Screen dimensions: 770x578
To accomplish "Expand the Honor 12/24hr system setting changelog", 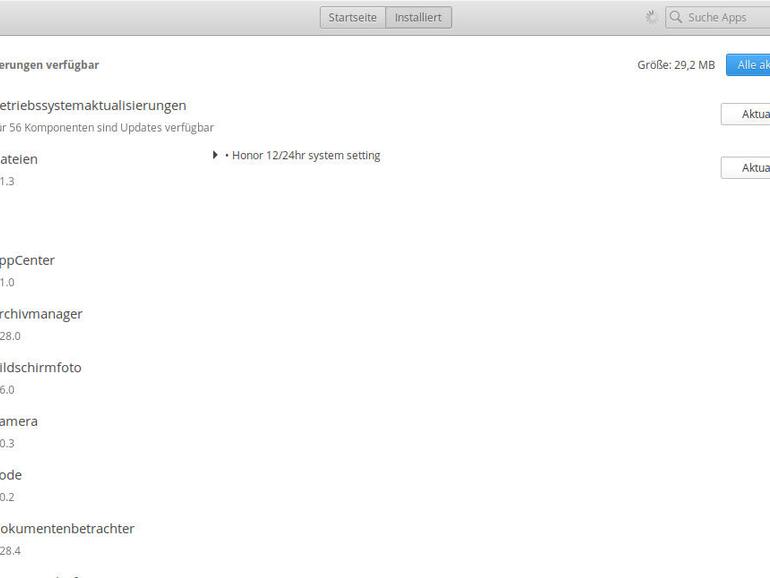I will point(215,155).
